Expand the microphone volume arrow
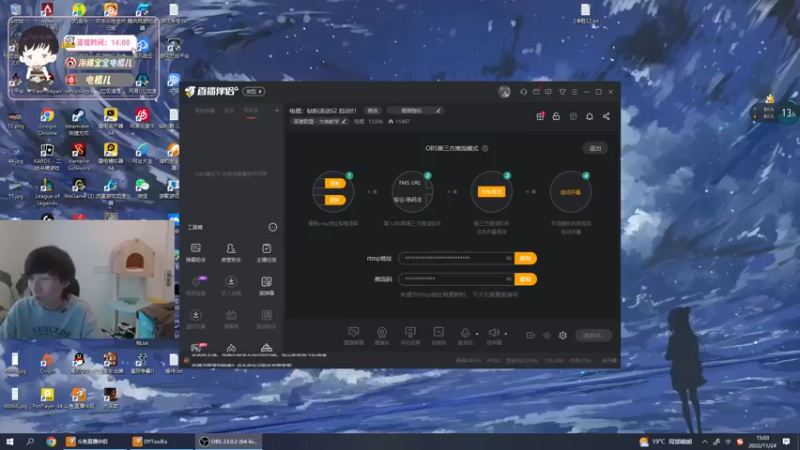This screenshot has height=450, width=800. (x=477, y=334)
